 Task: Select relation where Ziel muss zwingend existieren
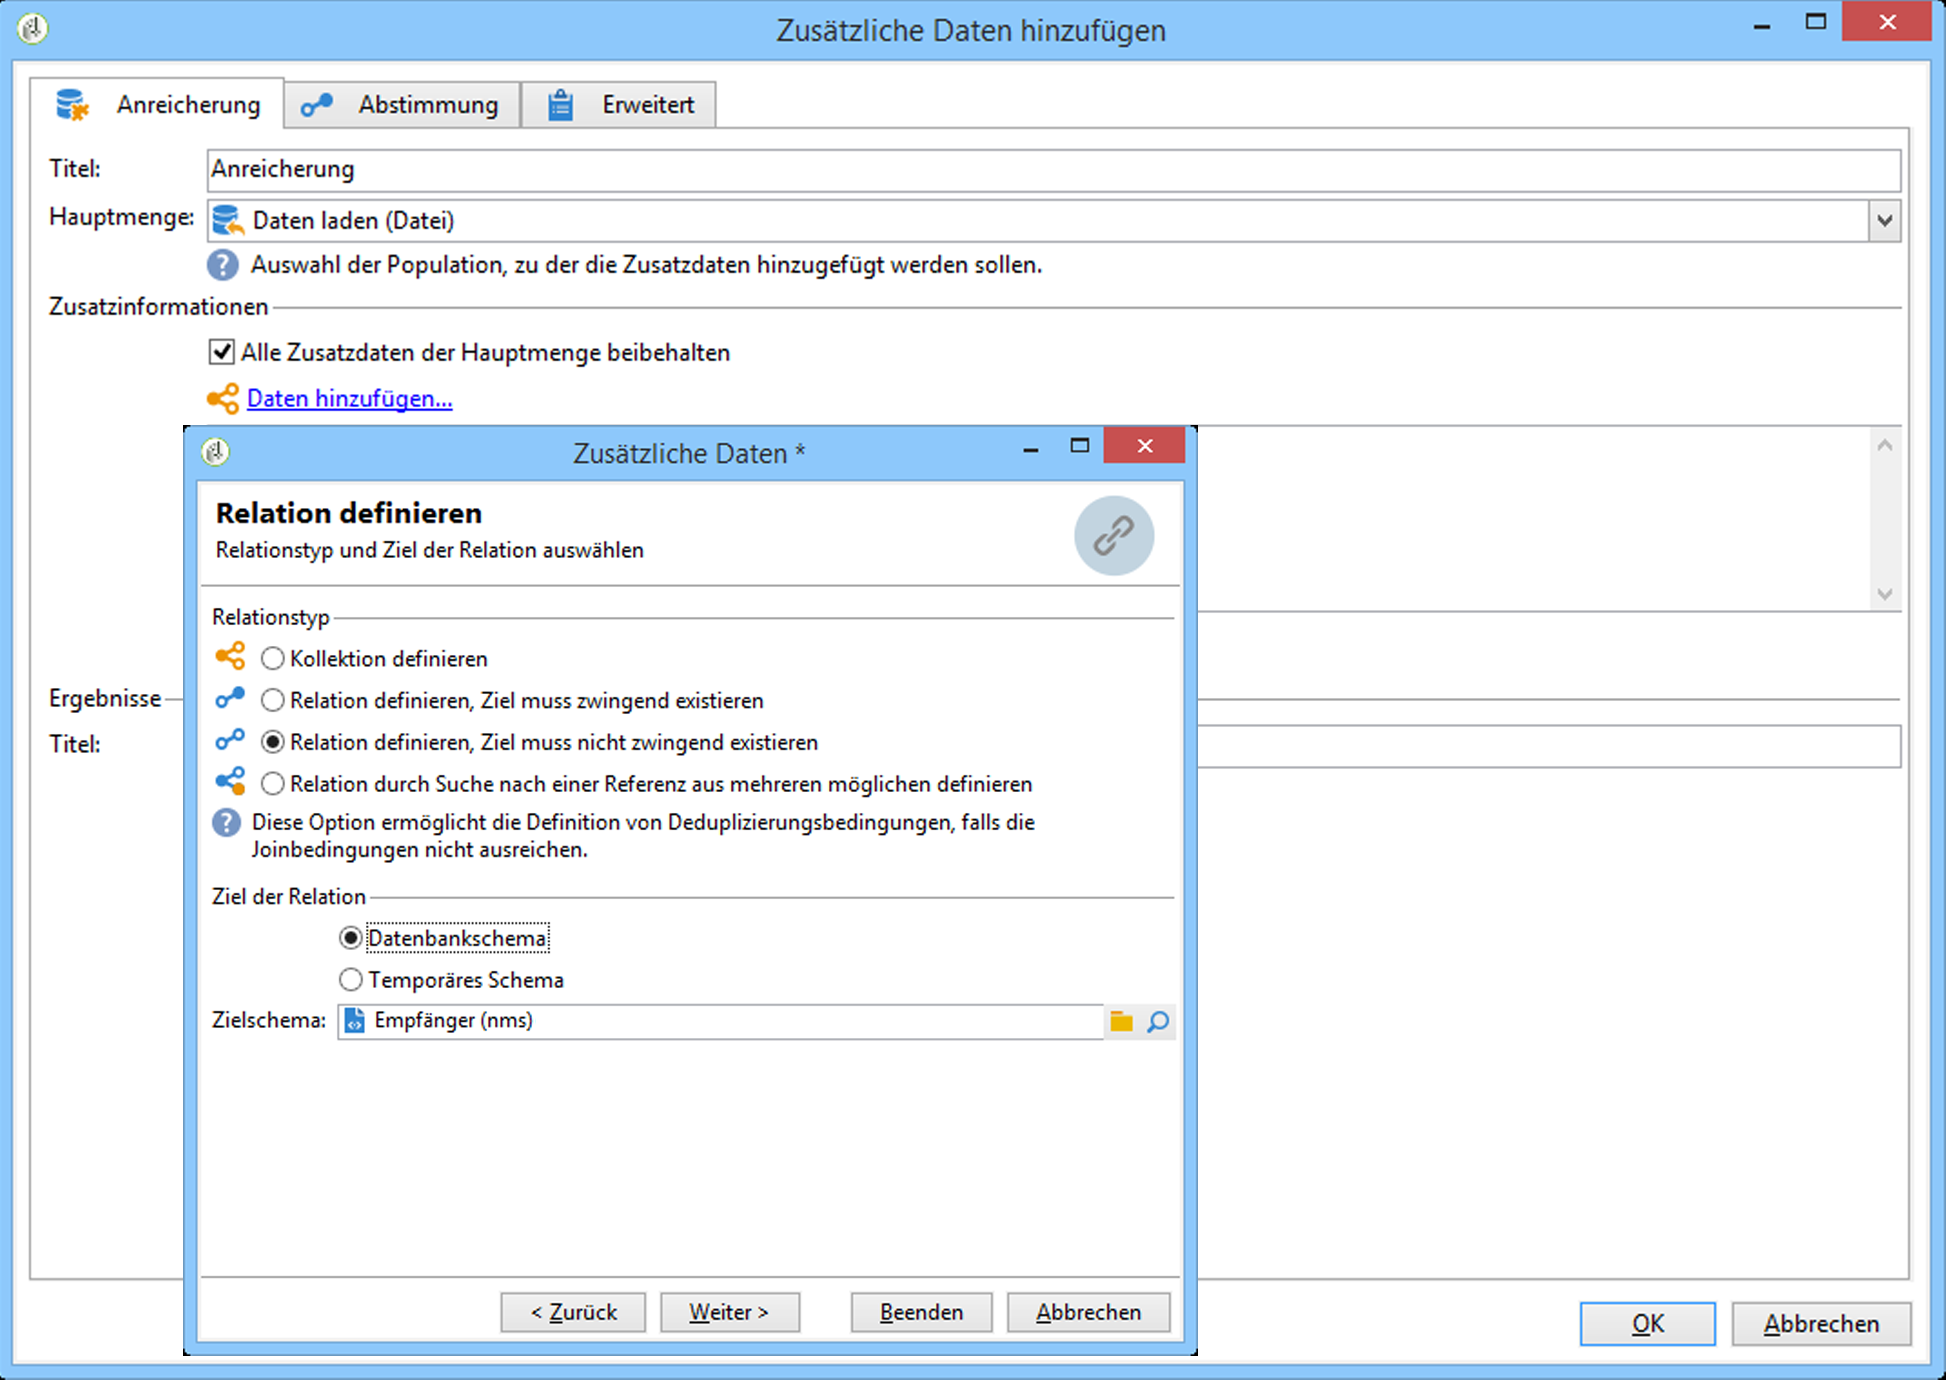coord(272,701)
